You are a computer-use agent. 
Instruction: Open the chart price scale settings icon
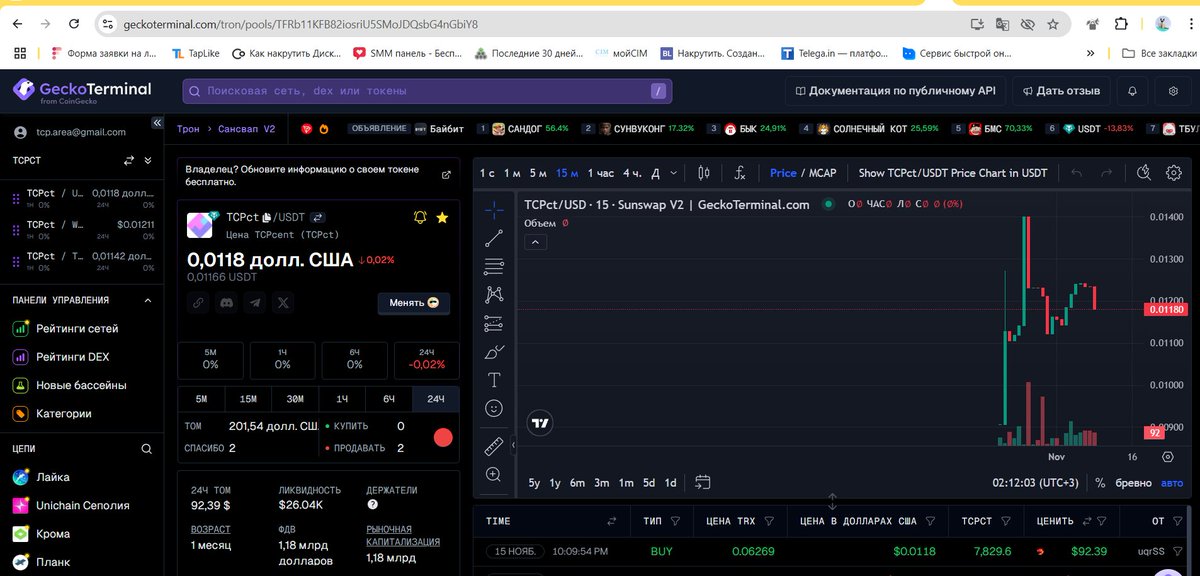pos(1167,456)
